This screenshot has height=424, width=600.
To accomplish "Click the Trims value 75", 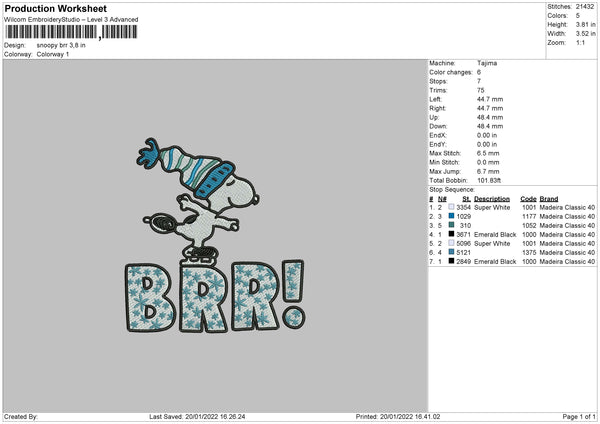I will (481, 90).
